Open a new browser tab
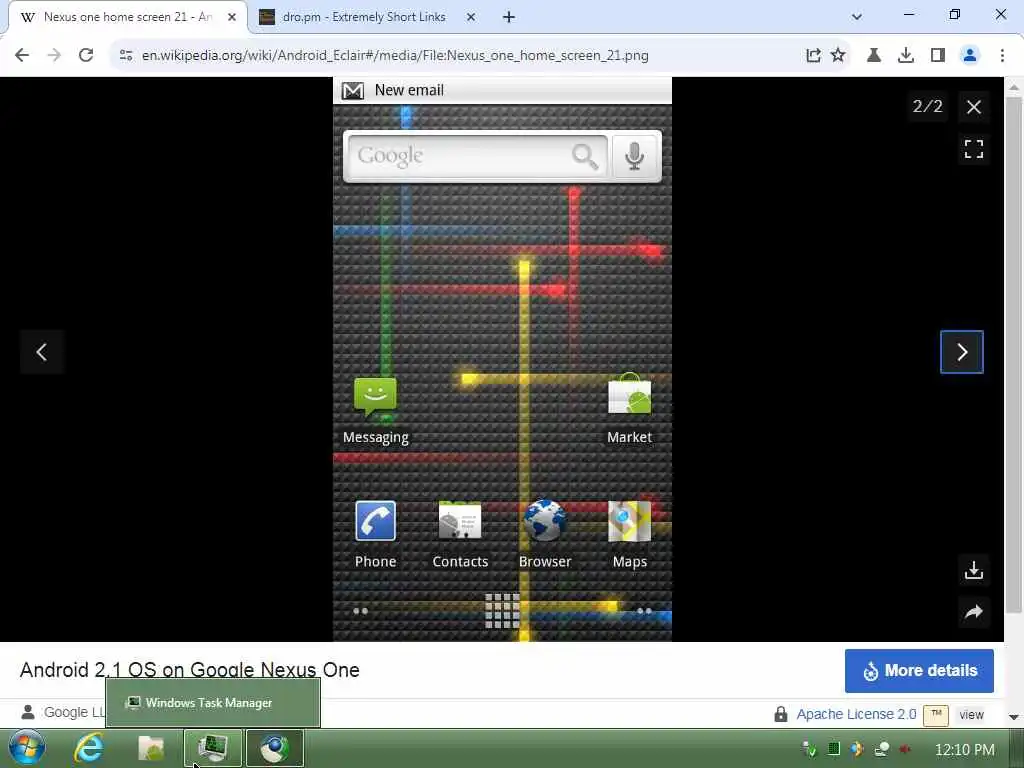The width and height of the screenshot is (1024, 768). click(x=509, y=18)
